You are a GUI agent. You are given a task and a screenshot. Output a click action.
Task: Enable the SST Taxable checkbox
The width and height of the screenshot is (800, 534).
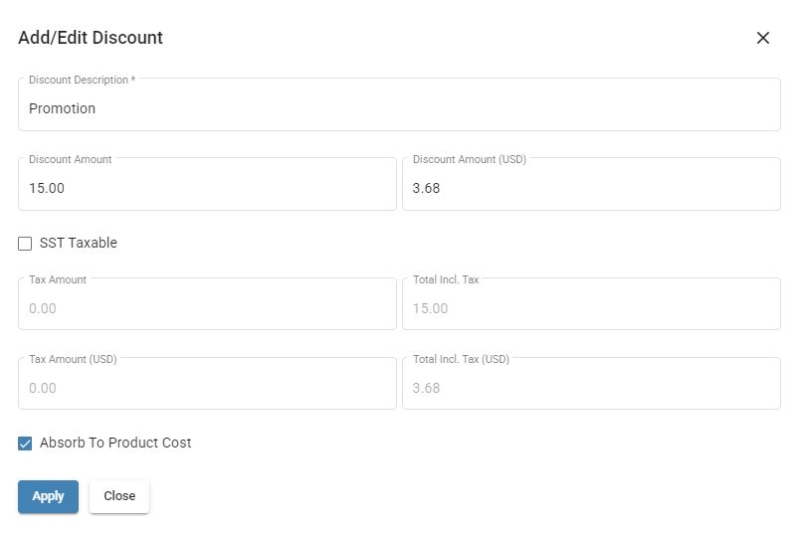25,243
